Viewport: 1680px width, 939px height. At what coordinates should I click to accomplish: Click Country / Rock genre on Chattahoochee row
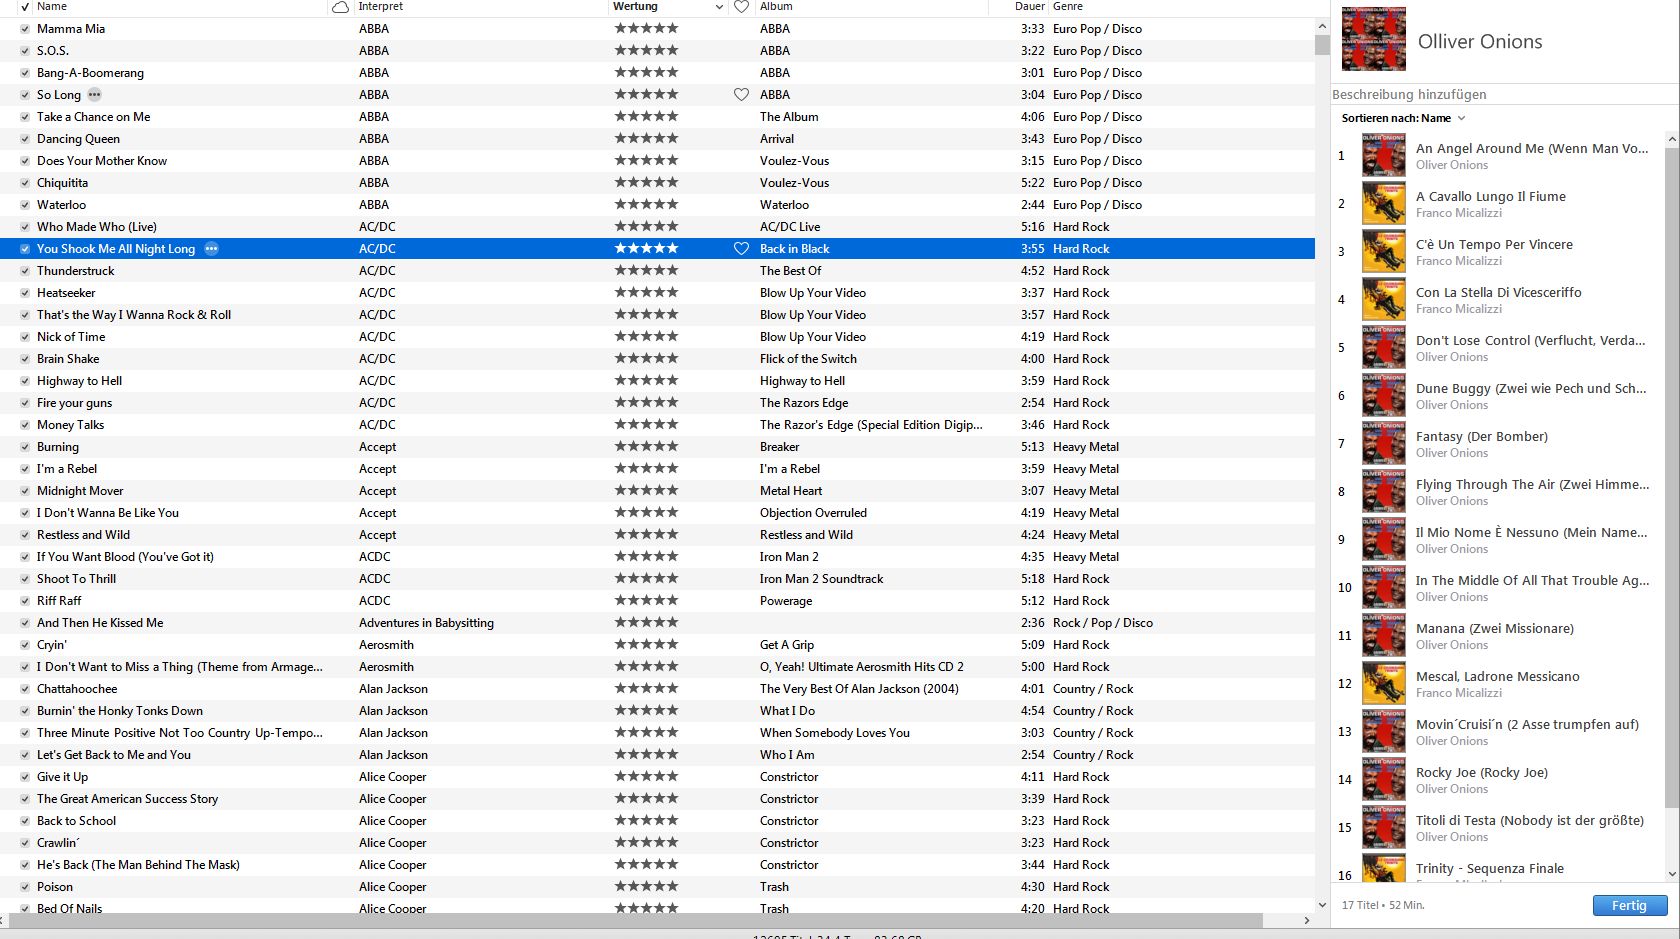point(1093,689)
